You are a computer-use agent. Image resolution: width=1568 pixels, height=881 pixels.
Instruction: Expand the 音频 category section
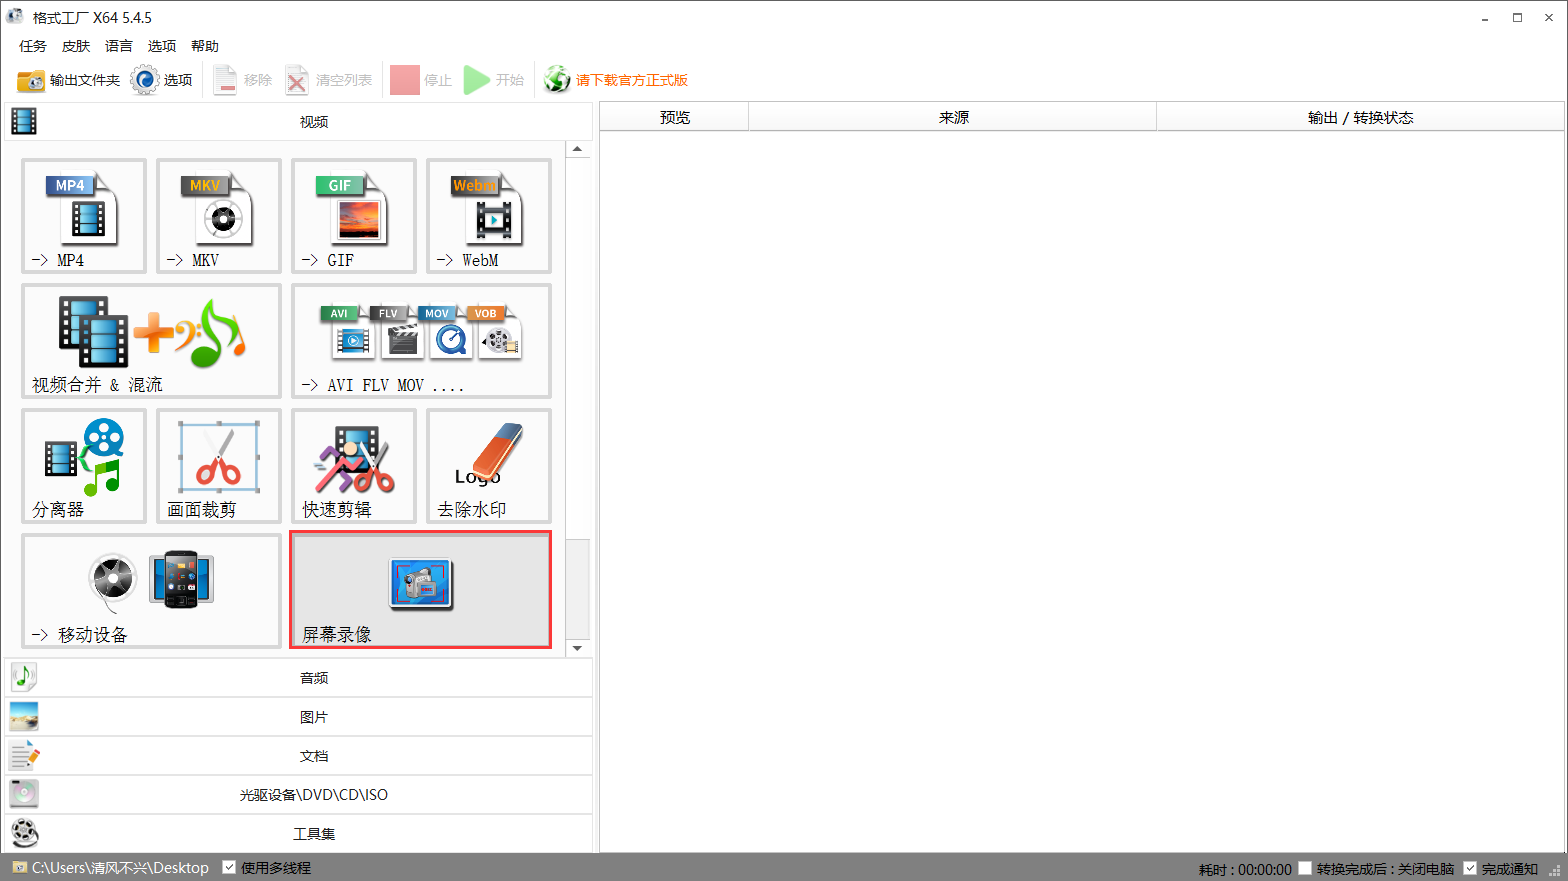click(x=299, y=677)
